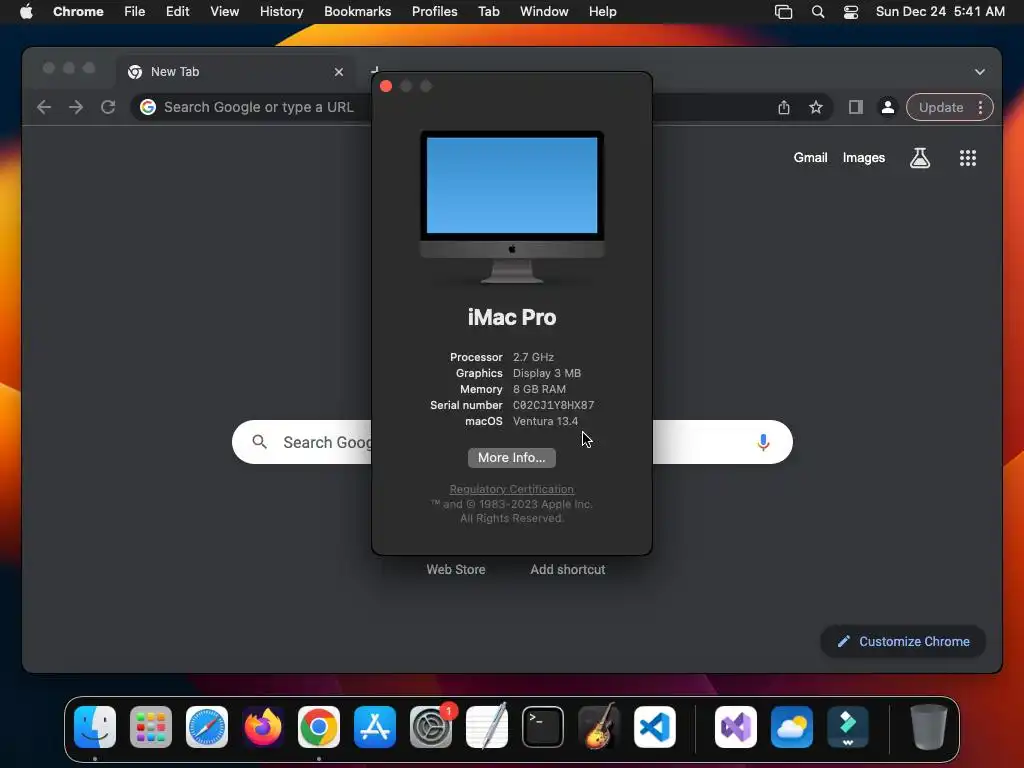
Task: Open the Chrome application menu
Action: (x=78, y=12)
